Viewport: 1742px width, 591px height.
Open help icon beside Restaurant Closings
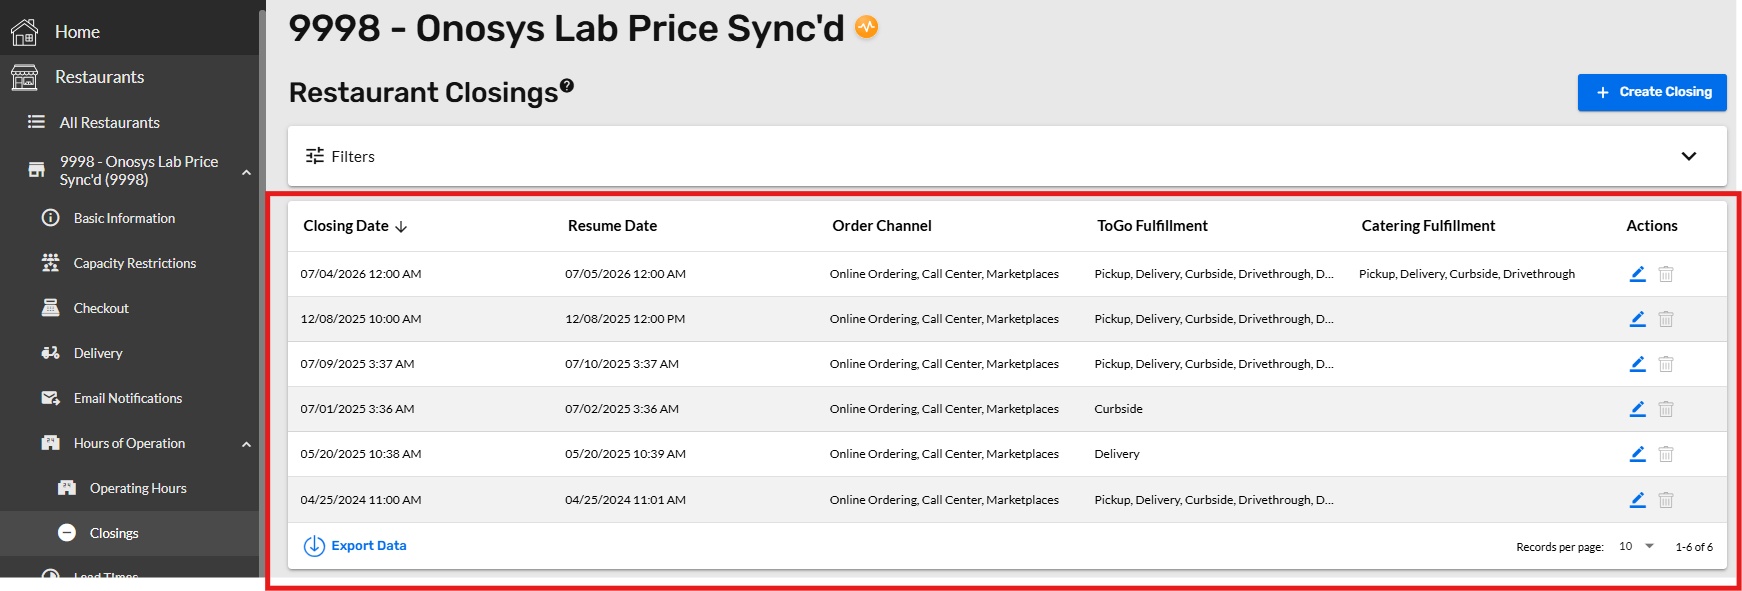pyautogui.click(x=567, y=86)
